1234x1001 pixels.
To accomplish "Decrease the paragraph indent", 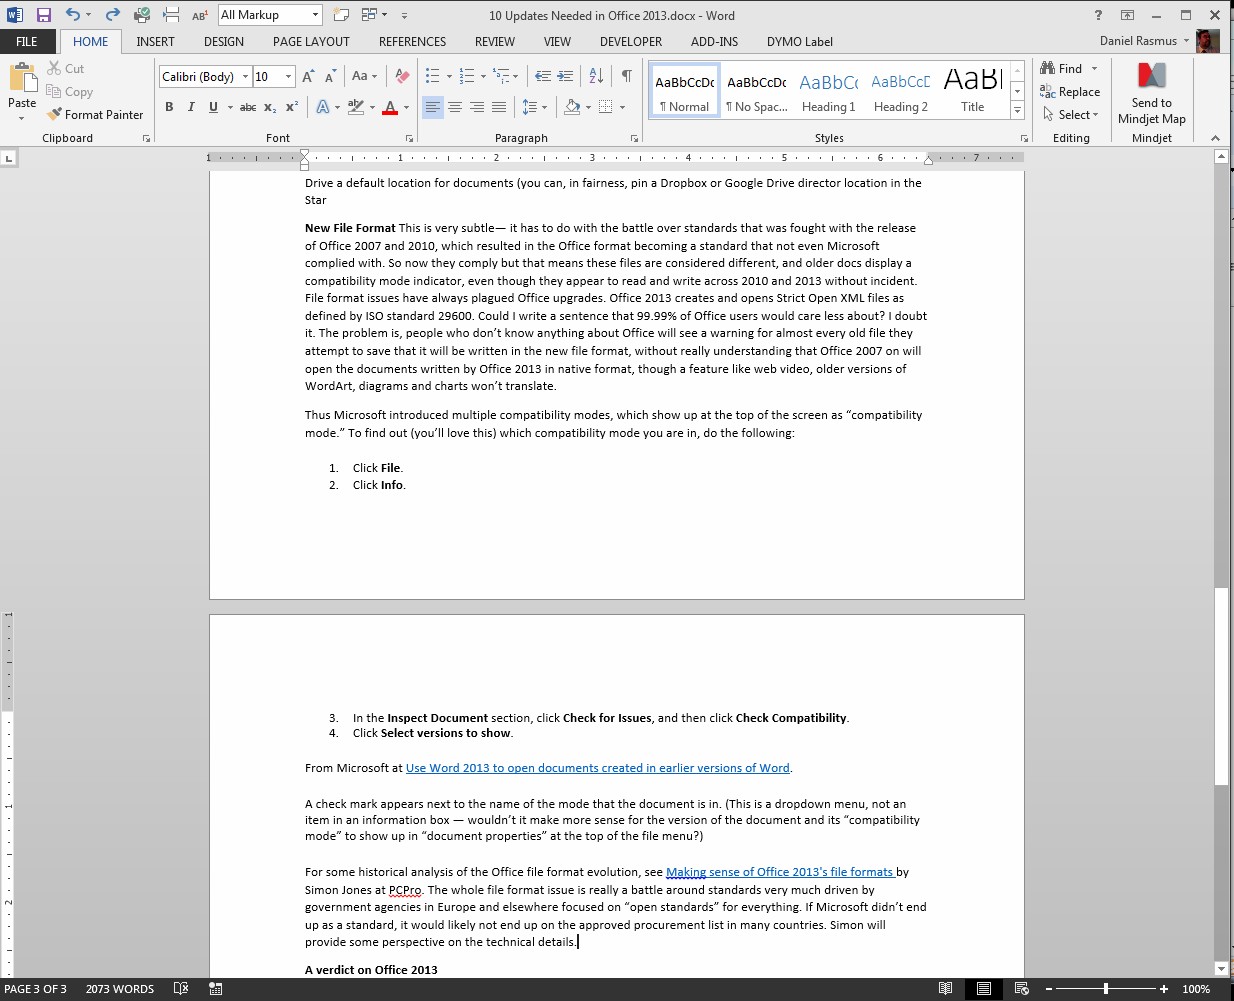I will click(x=543, y=77).
